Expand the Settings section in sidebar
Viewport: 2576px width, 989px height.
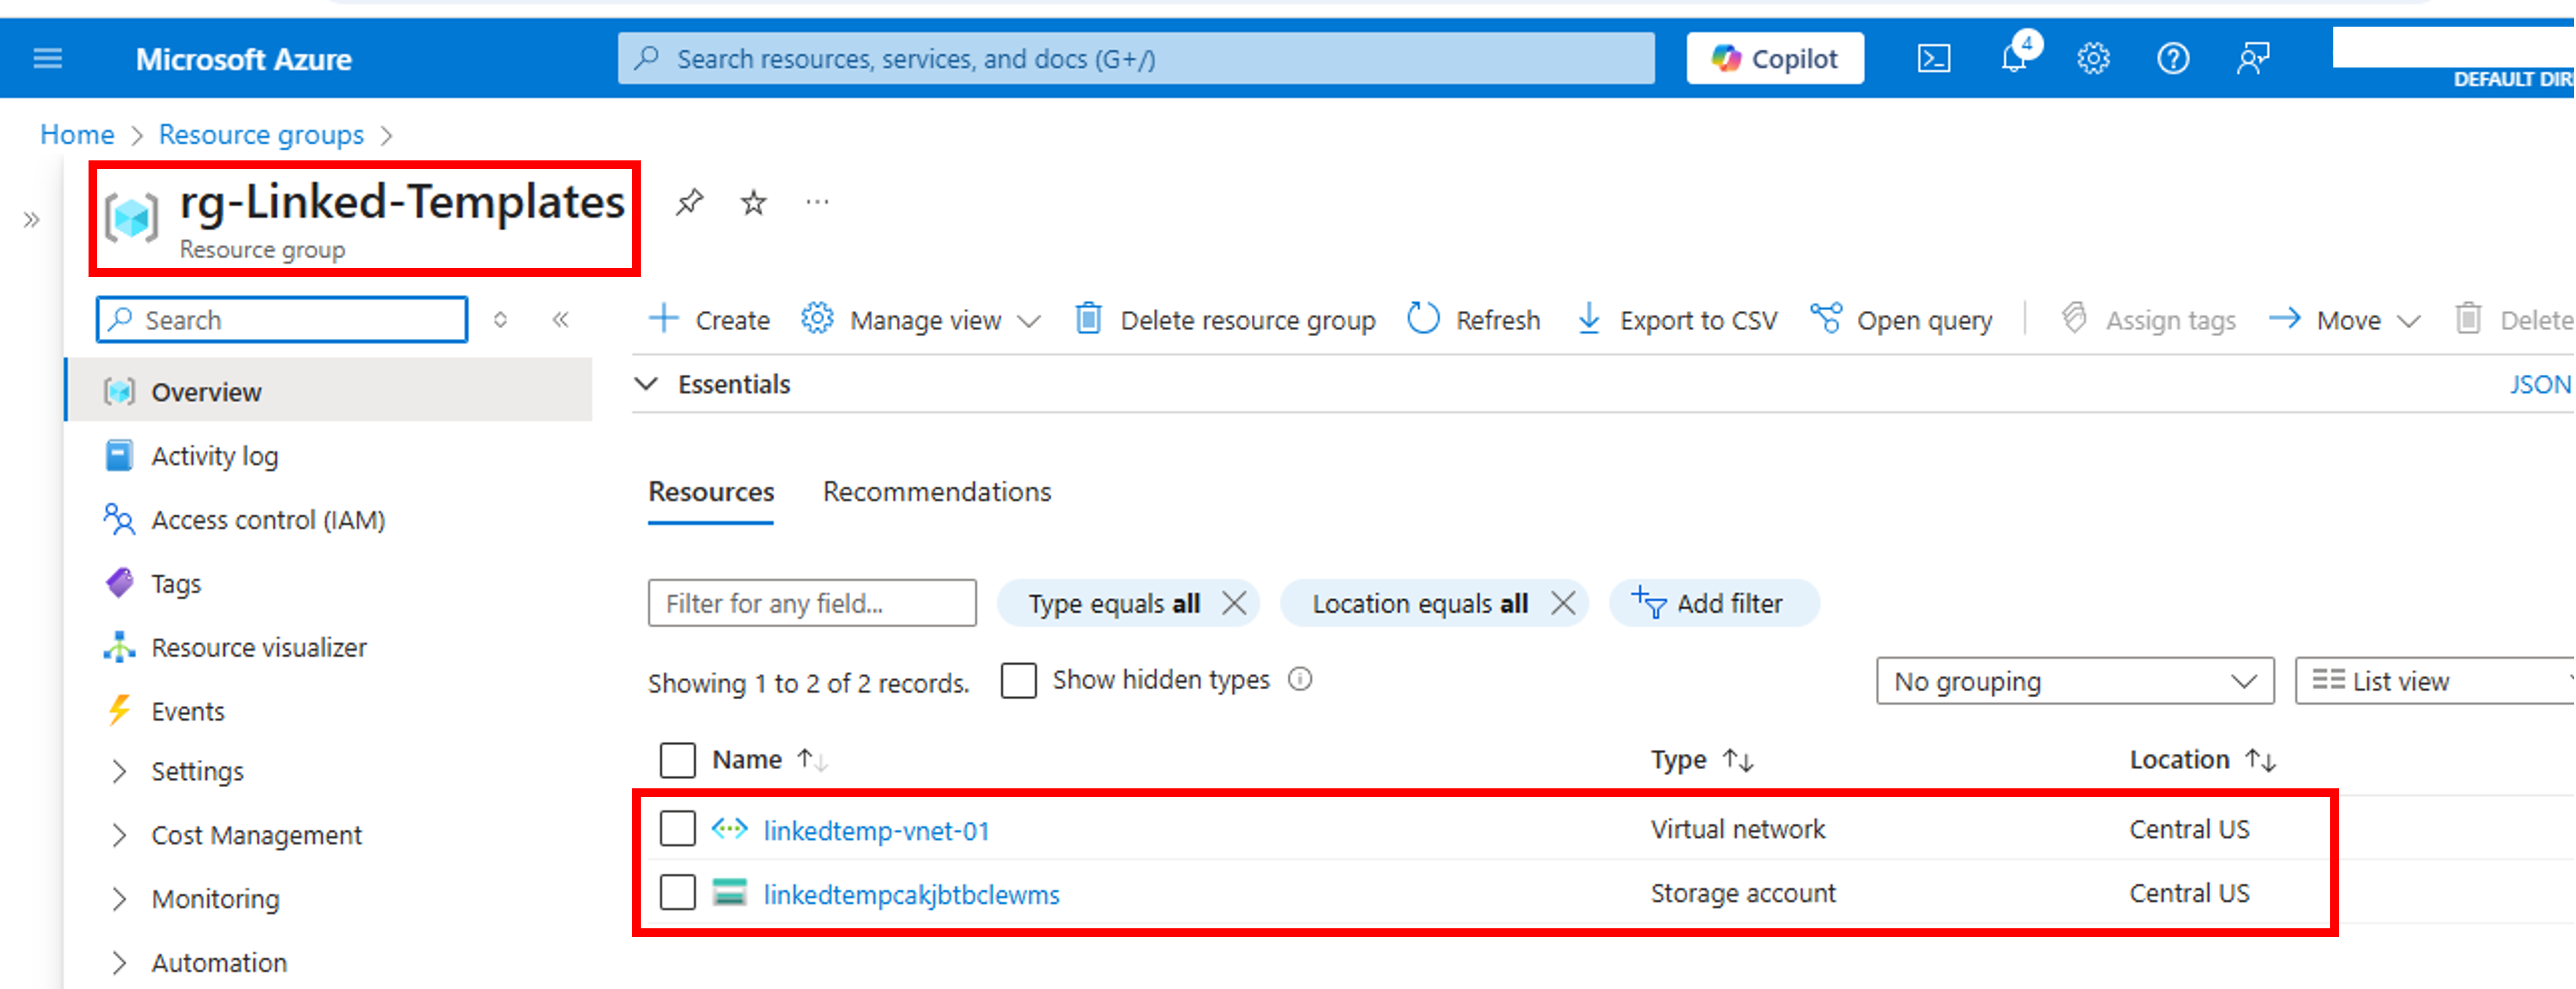tap(198, 771)
